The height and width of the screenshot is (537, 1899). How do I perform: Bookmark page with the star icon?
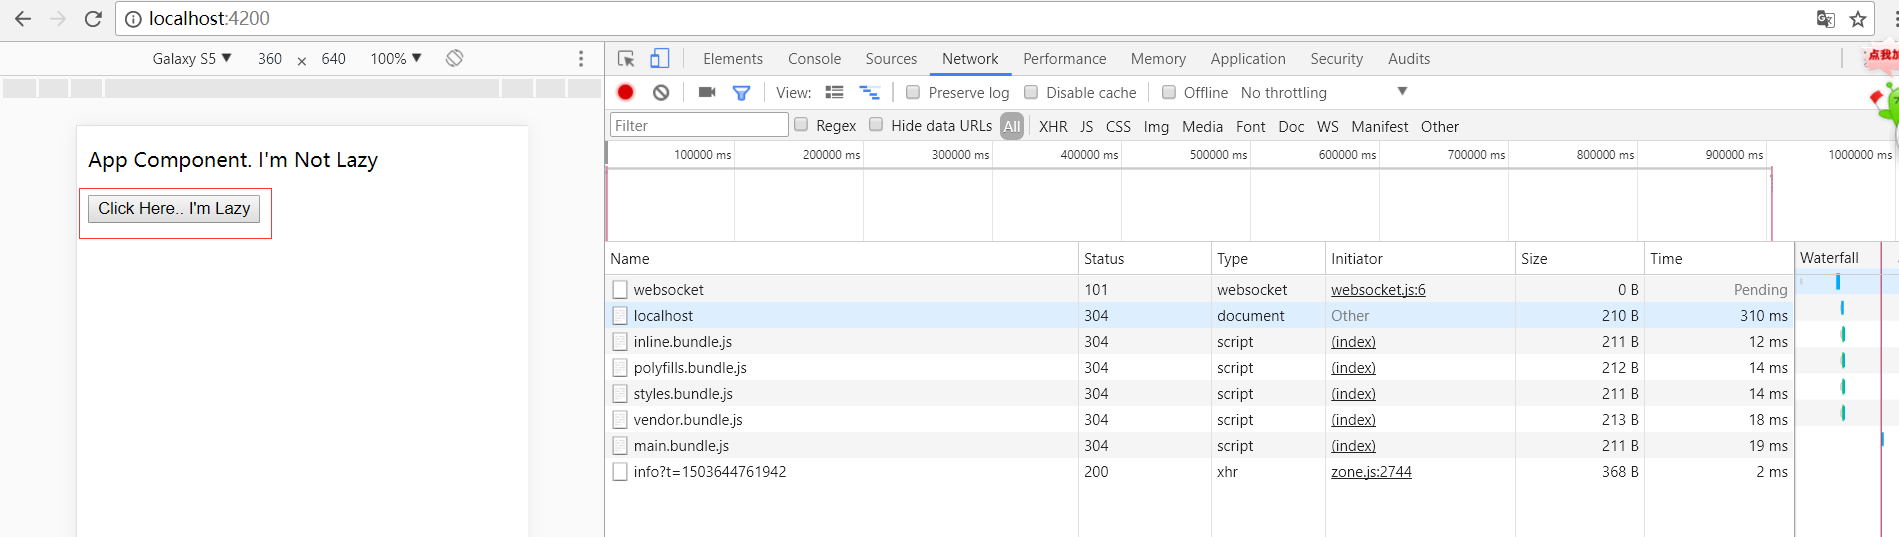tap(1858, 19)
